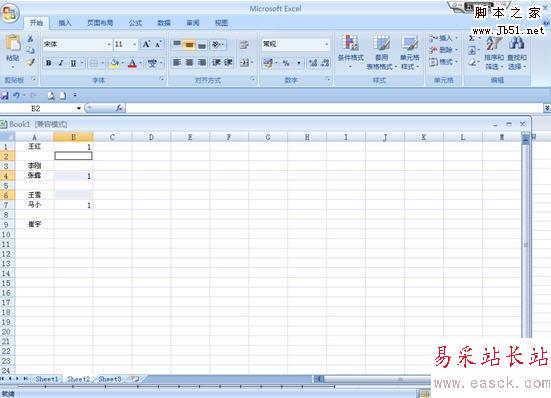The width and height of the screenshot is (551, 398).
Task: Toggle Italic formatting
Action: [x=61, y=63]
